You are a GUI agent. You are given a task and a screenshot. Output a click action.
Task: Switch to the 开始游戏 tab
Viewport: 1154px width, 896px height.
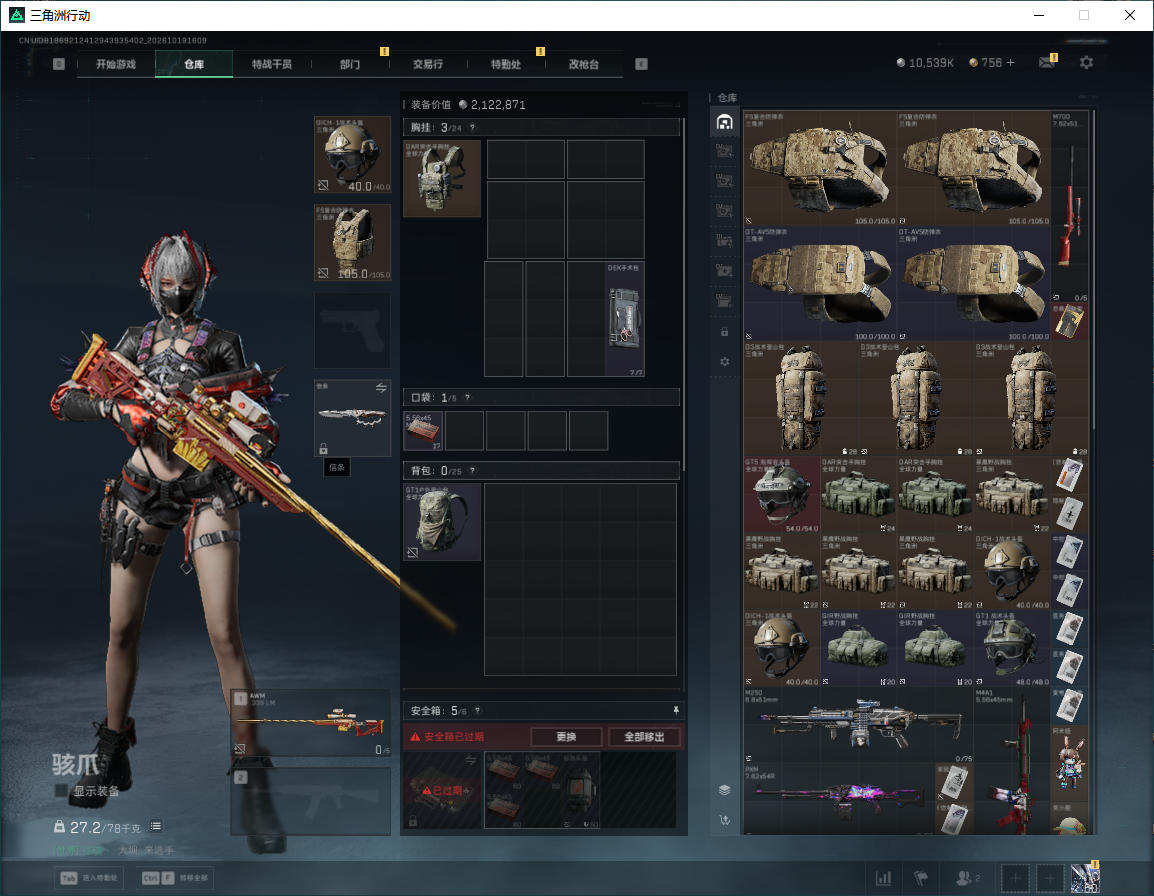(x=116, y=64)
